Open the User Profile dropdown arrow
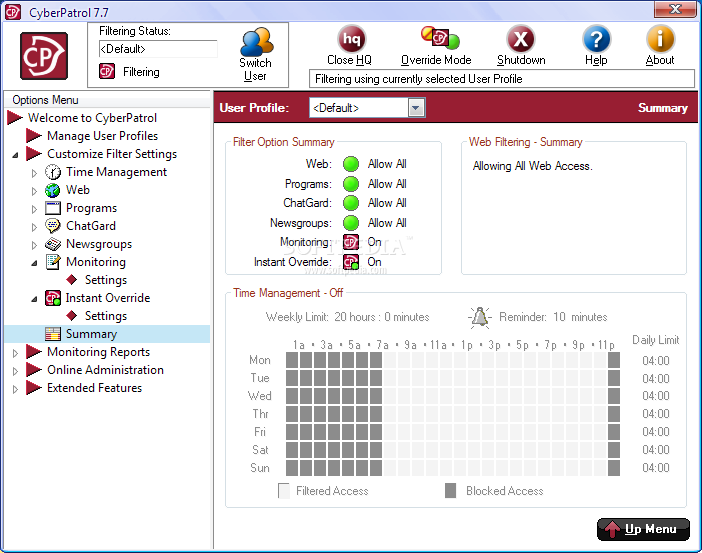Viewport: 702px width, 553px height. 416,108
